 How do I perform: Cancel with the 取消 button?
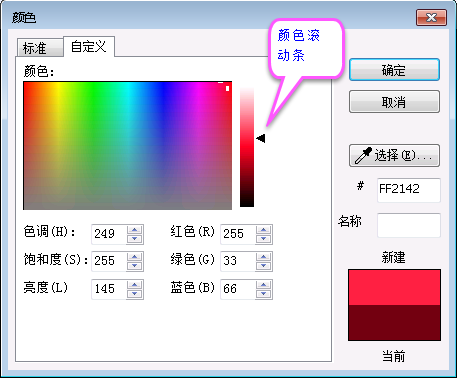394,101
